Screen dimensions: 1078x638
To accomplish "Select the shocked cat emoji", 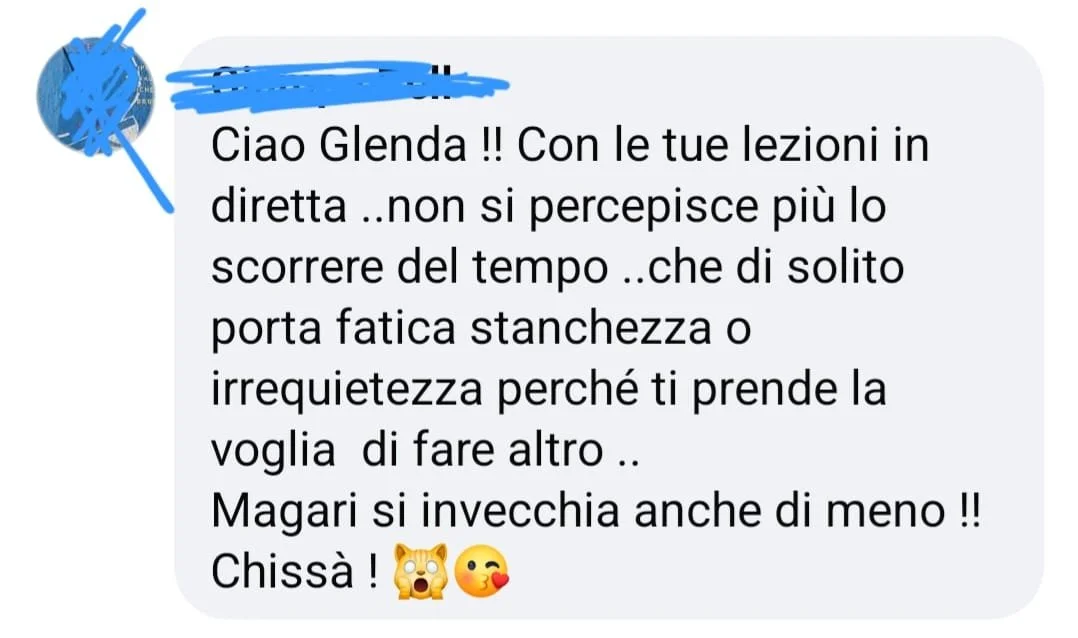I will (x=420, y=570).
